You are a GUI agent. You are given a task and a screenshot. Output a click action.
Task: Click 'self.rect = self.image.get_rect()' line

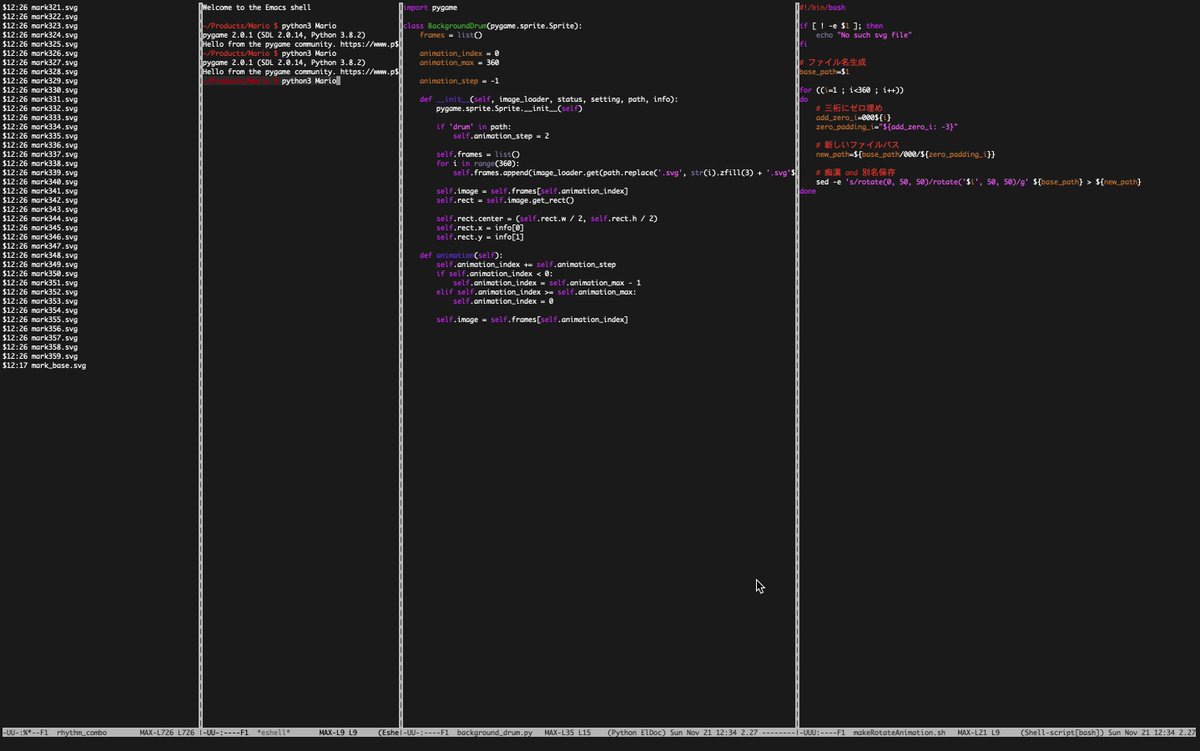point(505,200)
